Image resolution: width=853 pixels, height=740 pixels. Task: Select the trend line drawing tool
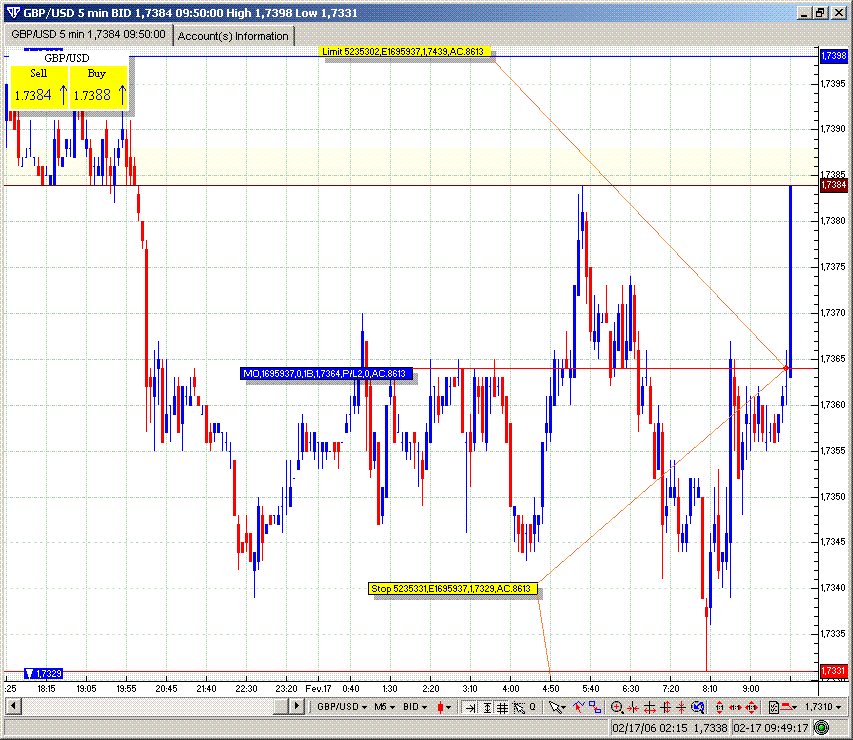pos(578,707)
